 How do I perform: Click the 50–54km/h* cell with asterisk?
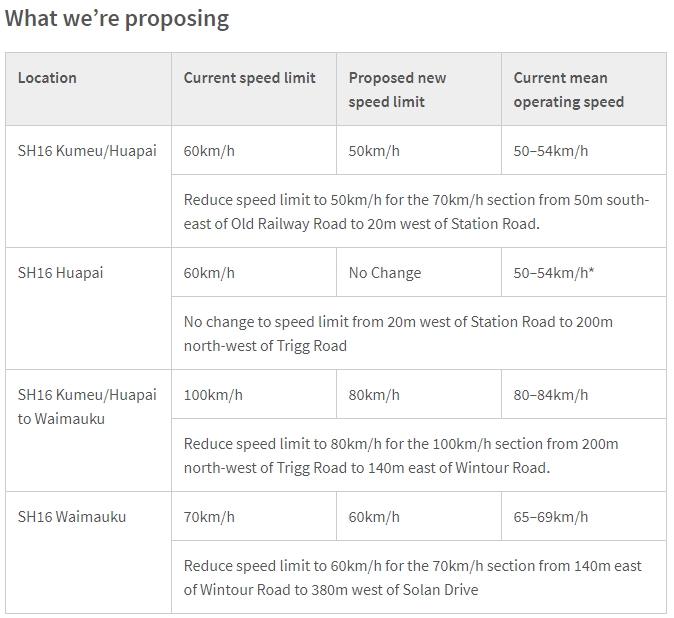coord(554,273)
